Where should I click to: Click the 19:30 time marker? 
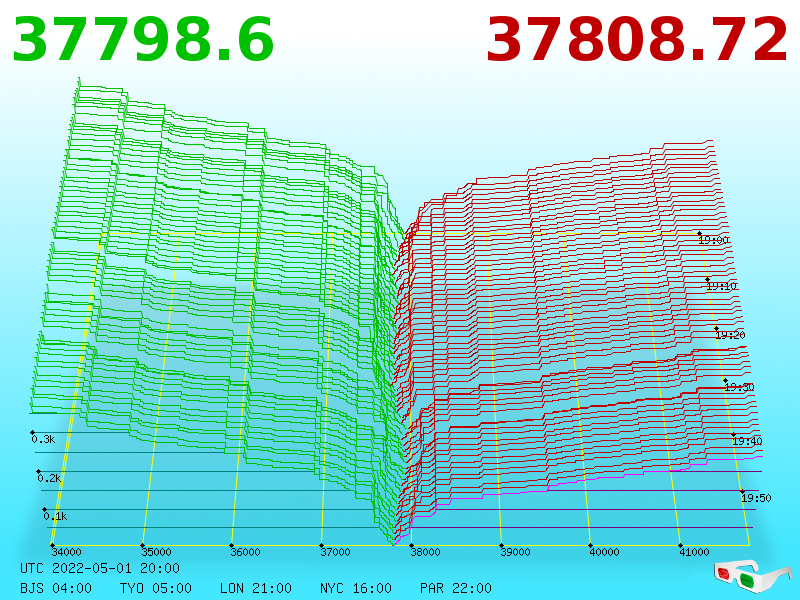pos(739,387)
